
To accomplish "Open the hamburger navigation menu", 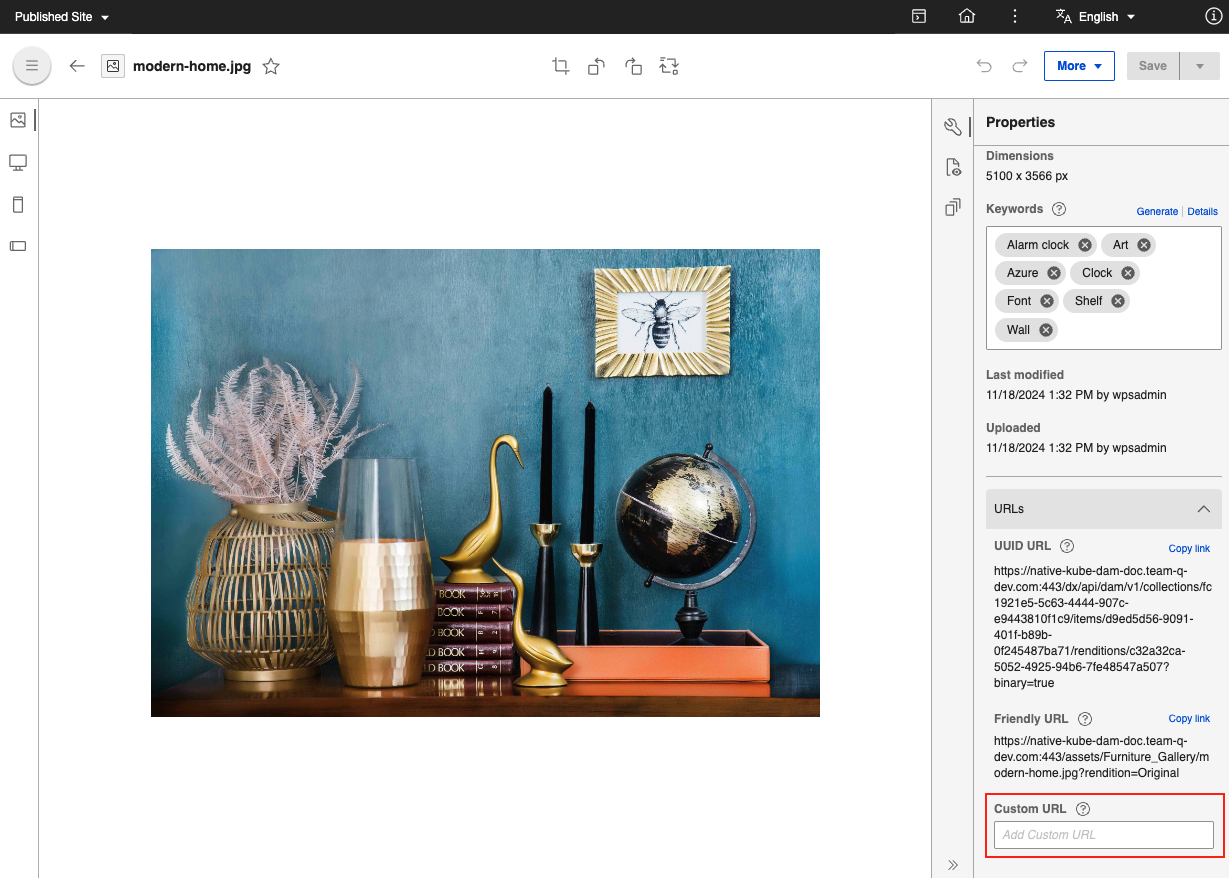I will (x=31, y=66).
